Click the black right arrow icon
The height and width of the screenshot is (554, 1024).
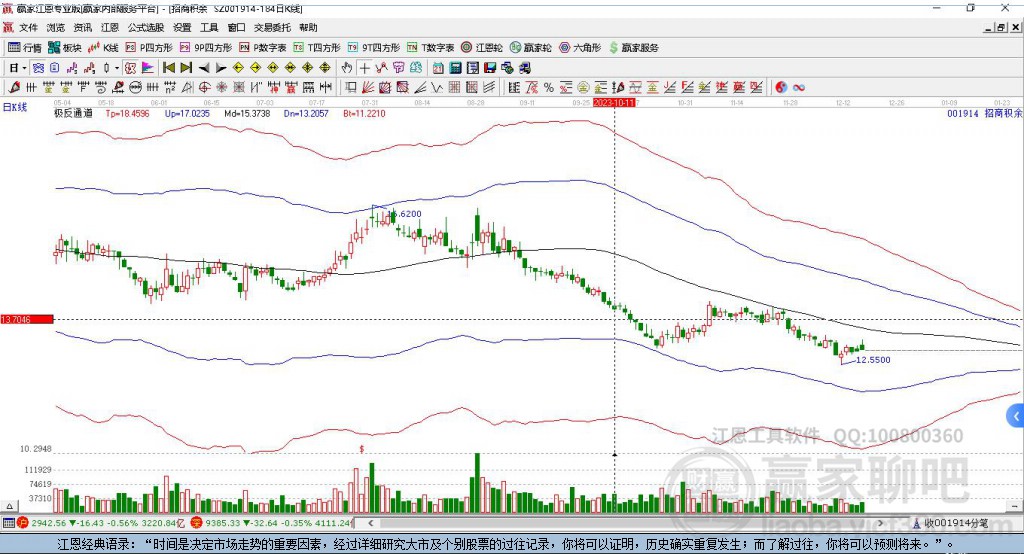[x=221, y=67]
